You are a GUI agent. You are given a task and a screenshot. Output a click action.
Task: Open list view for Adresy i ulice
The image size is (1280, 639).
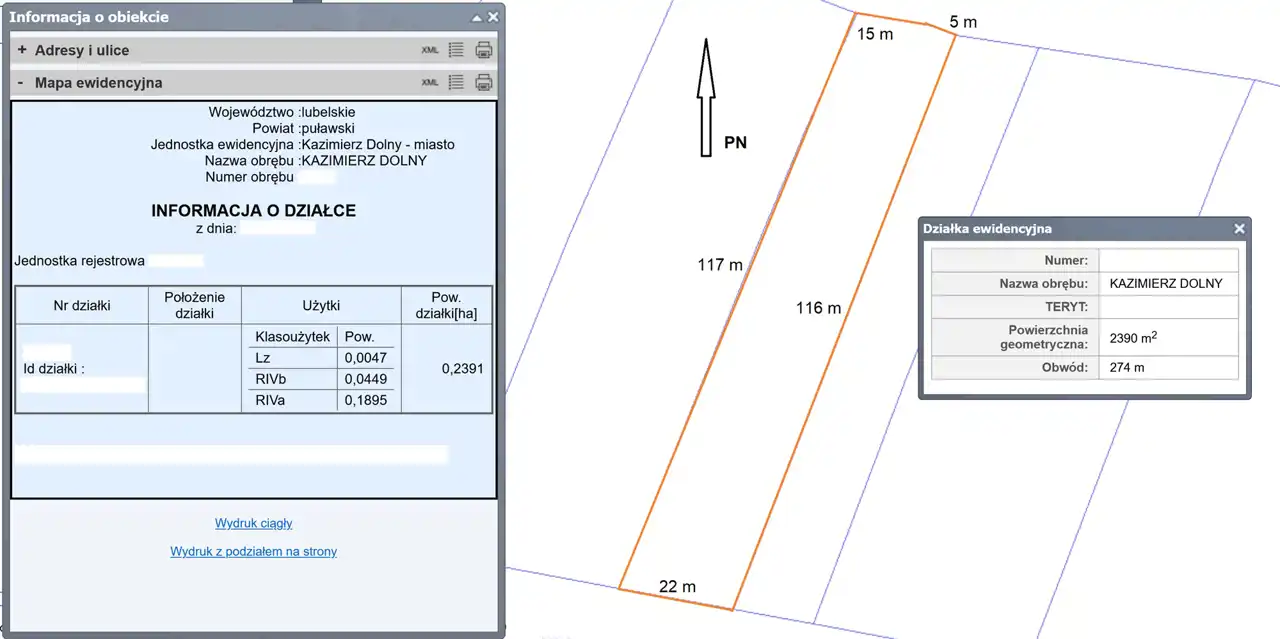pos(456,50)
